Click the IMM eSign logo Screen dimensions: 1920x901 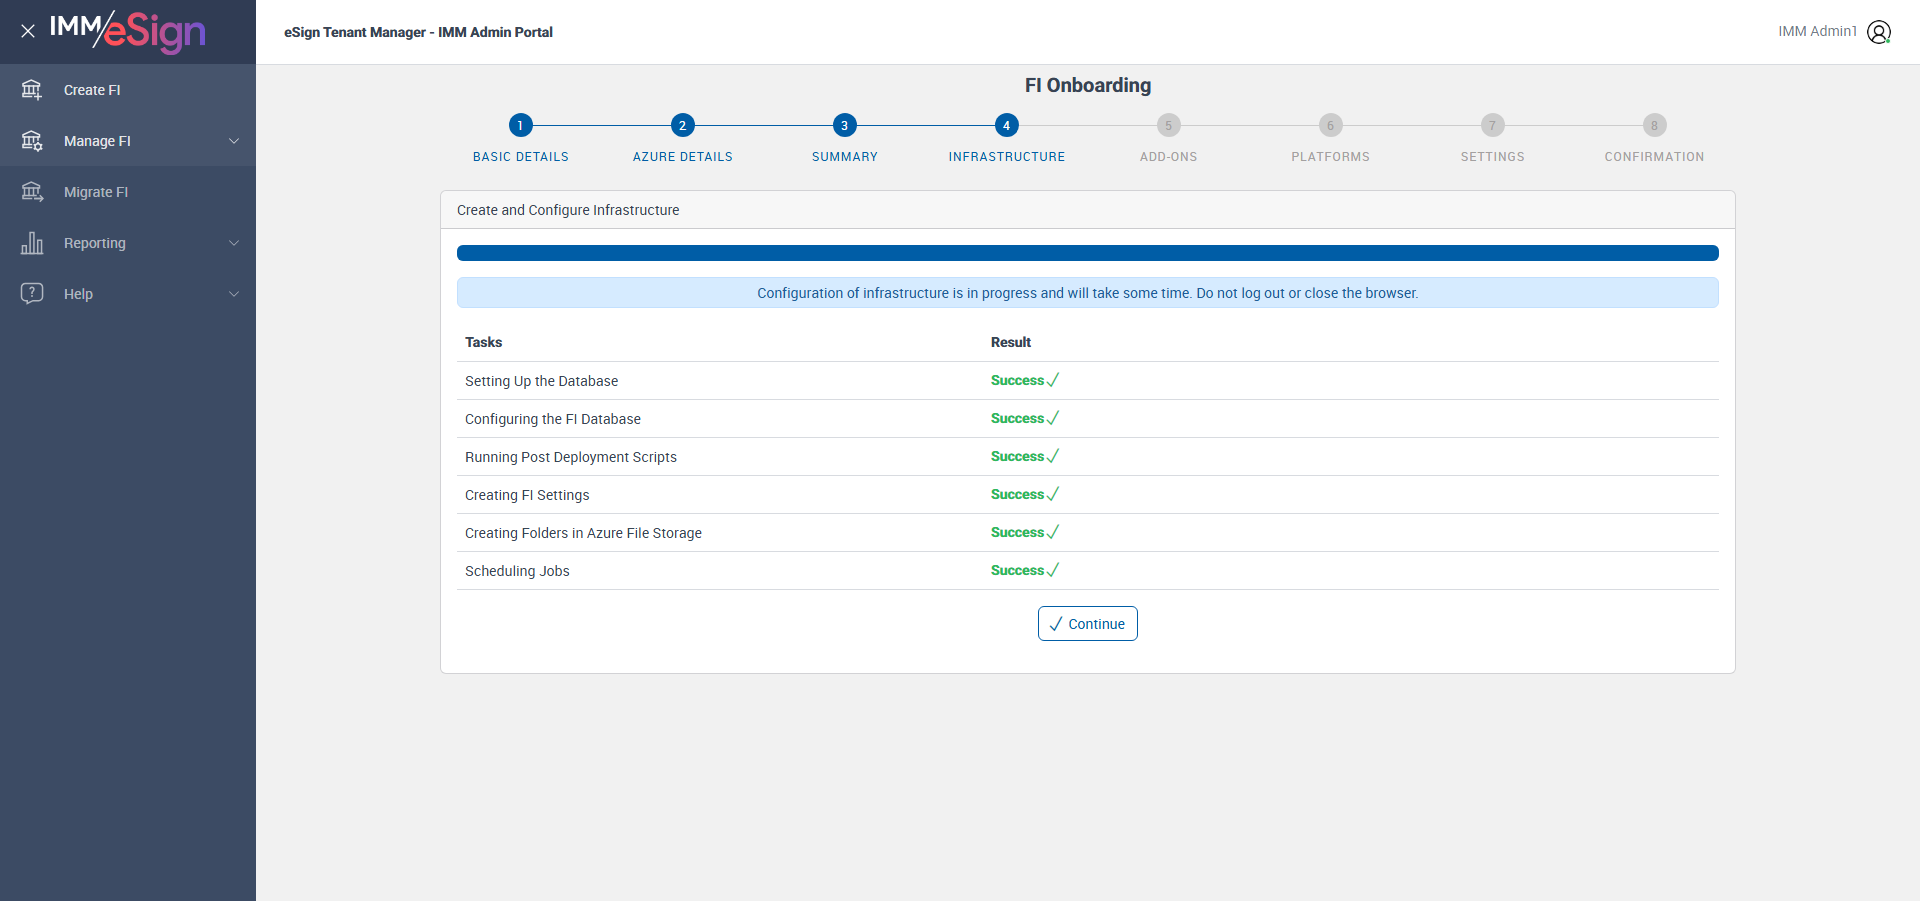(x=128, y=31)
